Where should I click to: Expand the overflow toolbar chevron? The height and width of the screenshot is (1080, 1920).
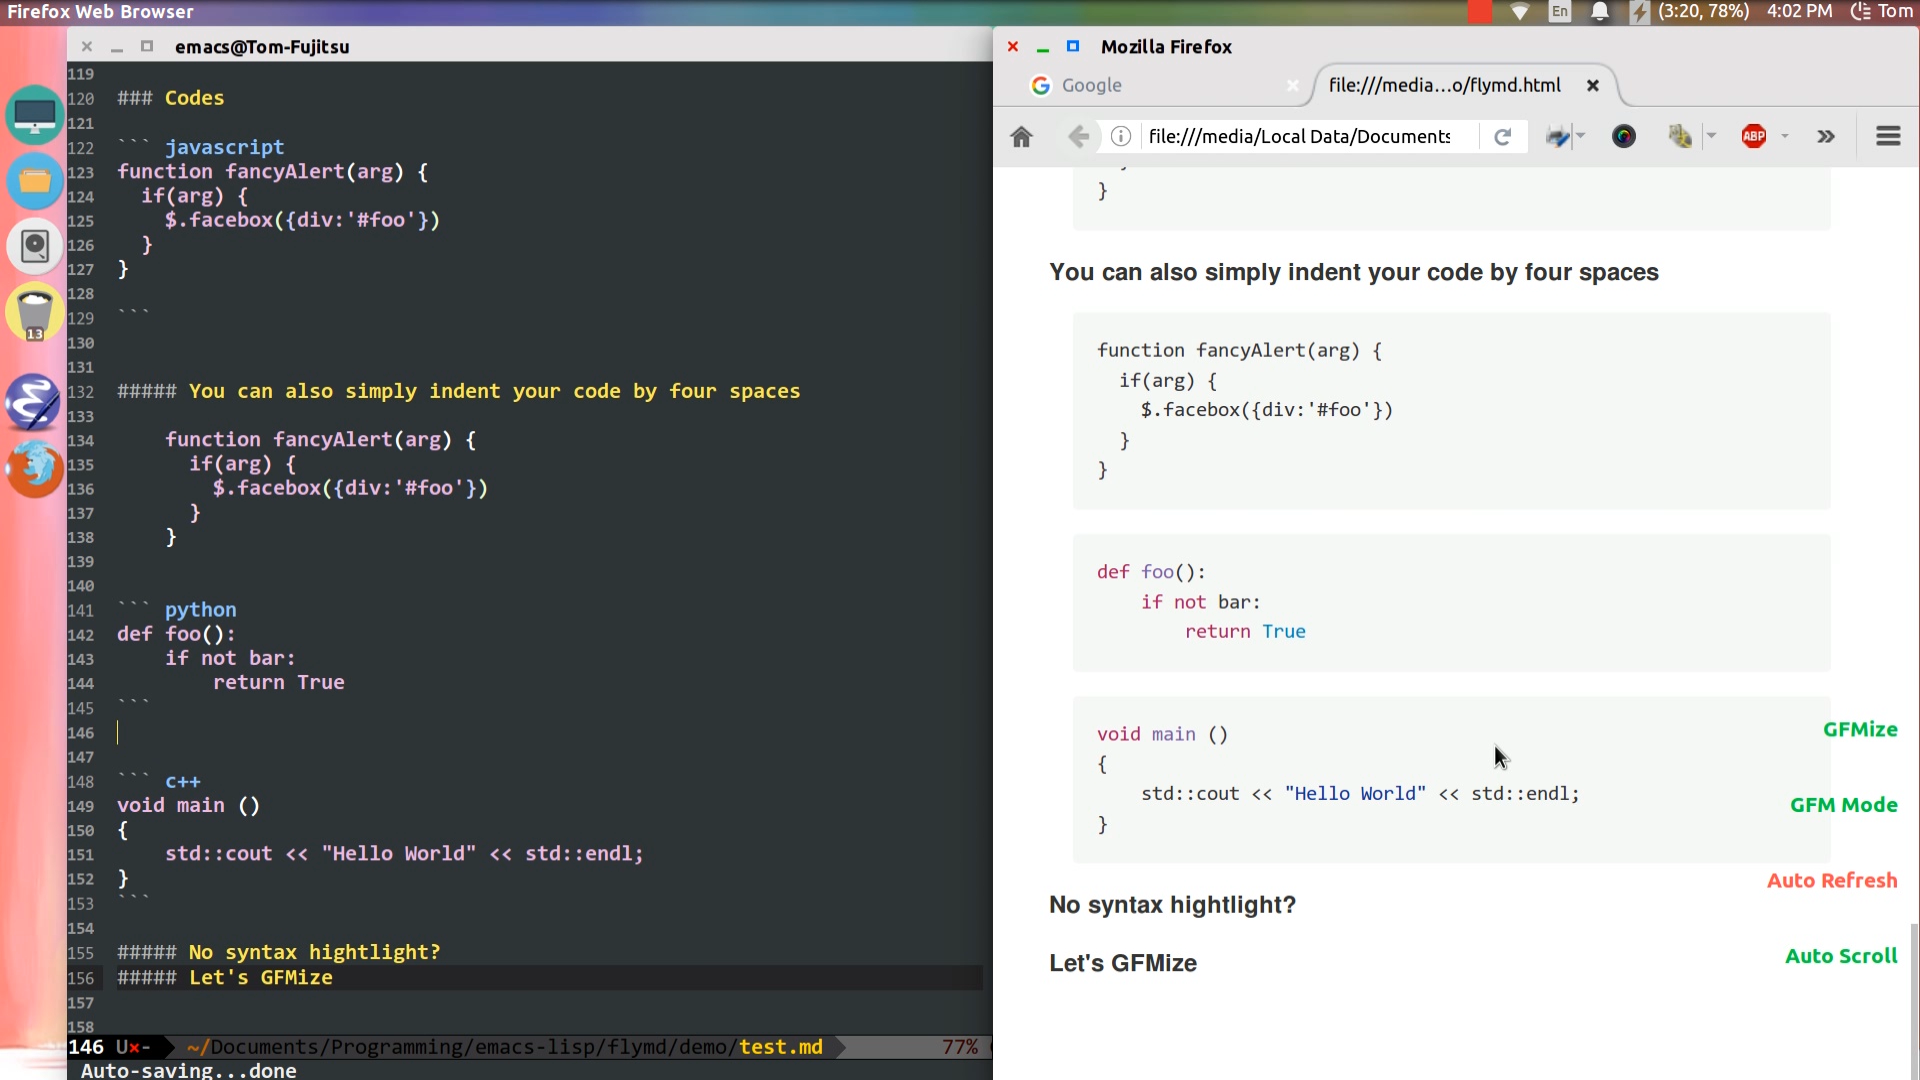click(1826, 137)
